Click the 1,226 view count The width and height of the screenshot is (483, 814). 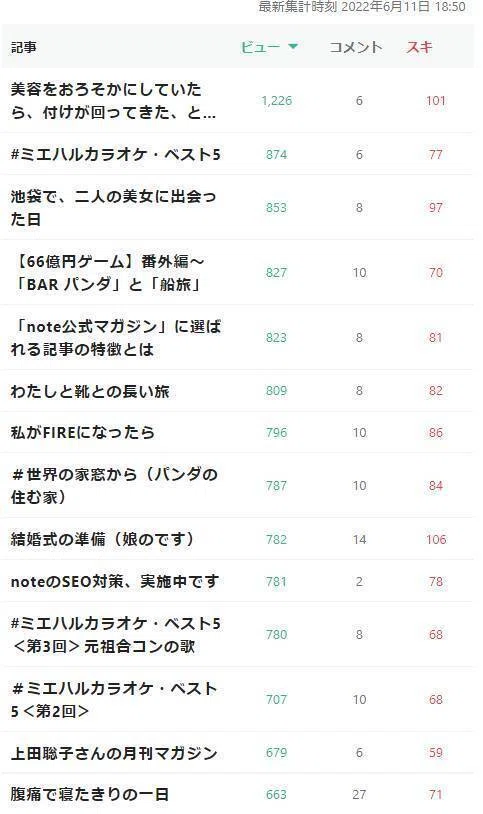[x=277, y=101]
